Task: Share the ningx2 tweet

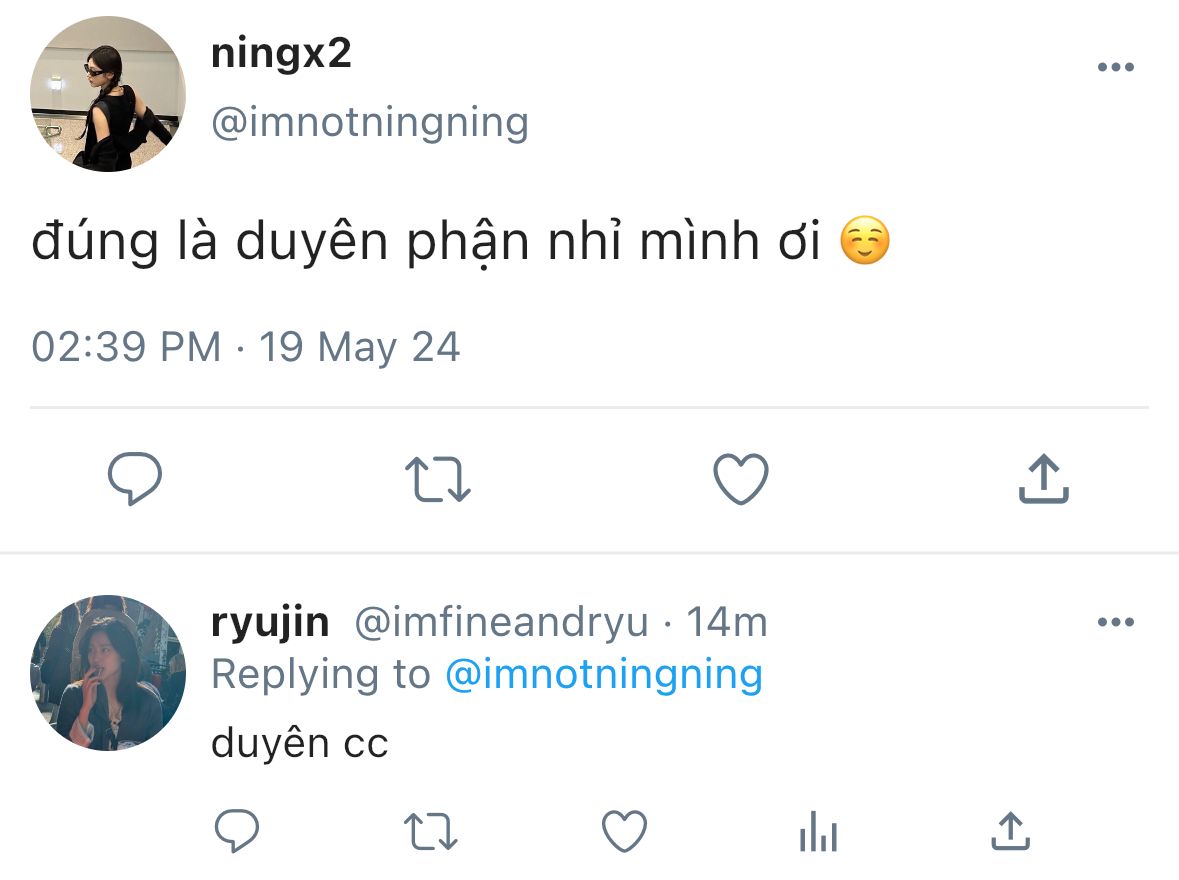Action: 1043,479
